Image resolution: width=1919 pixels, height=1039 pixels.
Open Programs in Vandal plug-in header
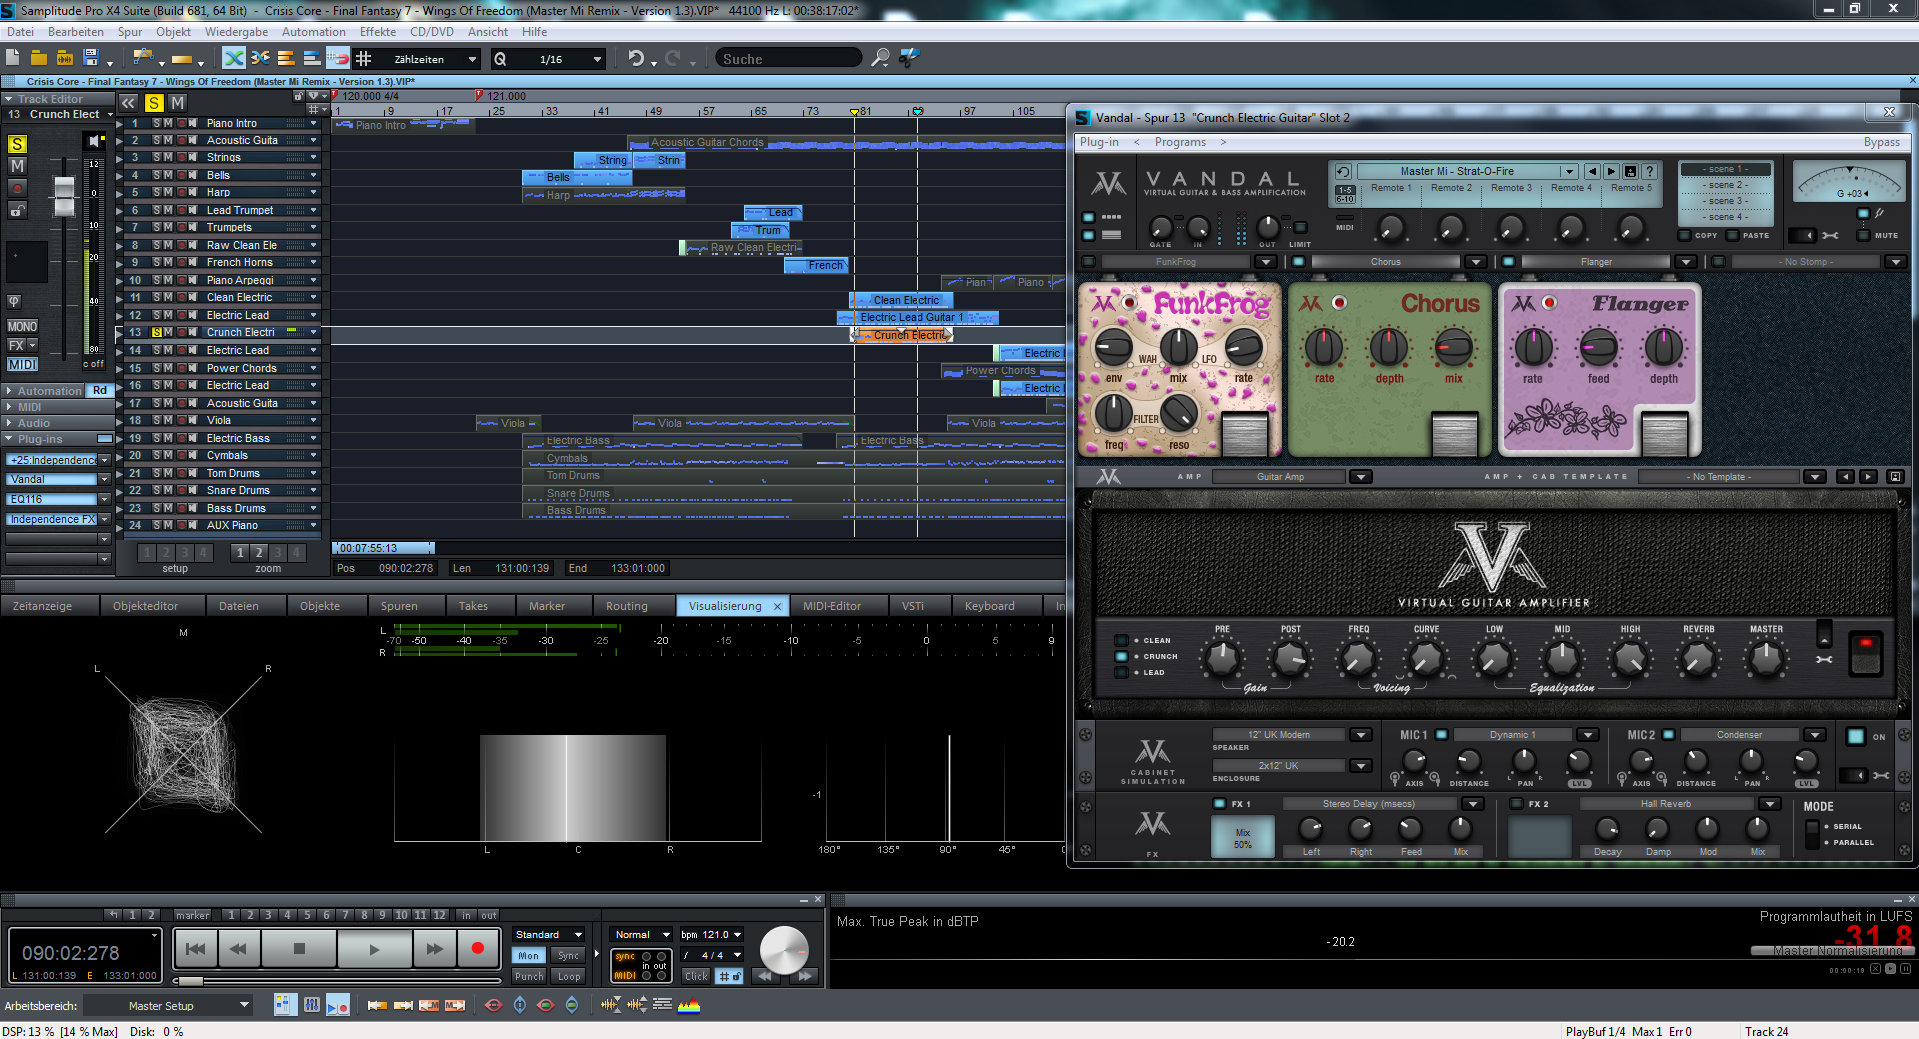point(1180,142)
